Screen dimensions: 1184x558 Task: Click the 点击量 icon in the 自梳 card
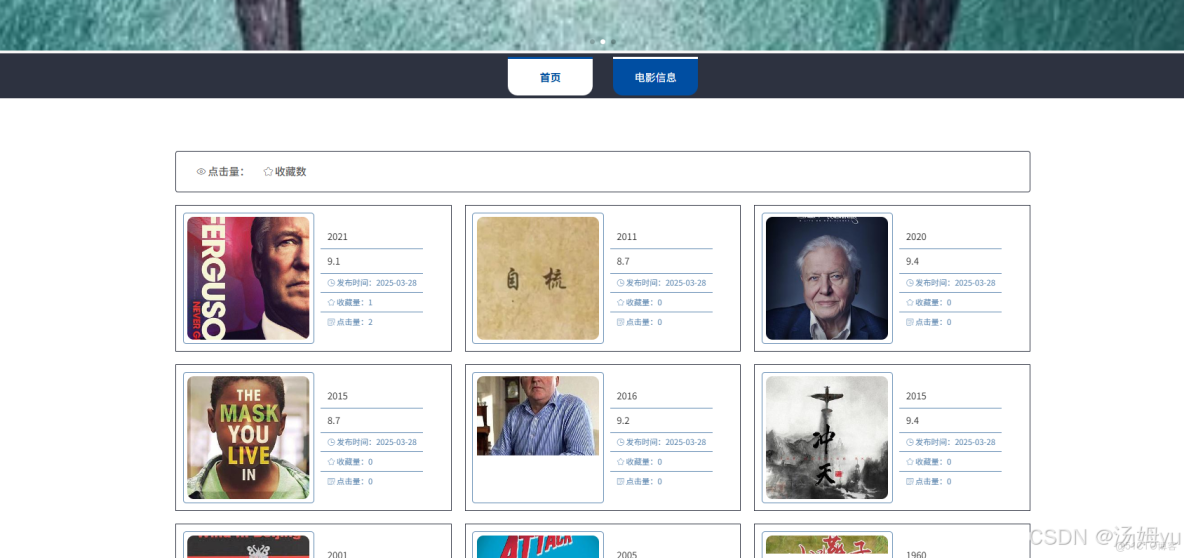(621, 322)
